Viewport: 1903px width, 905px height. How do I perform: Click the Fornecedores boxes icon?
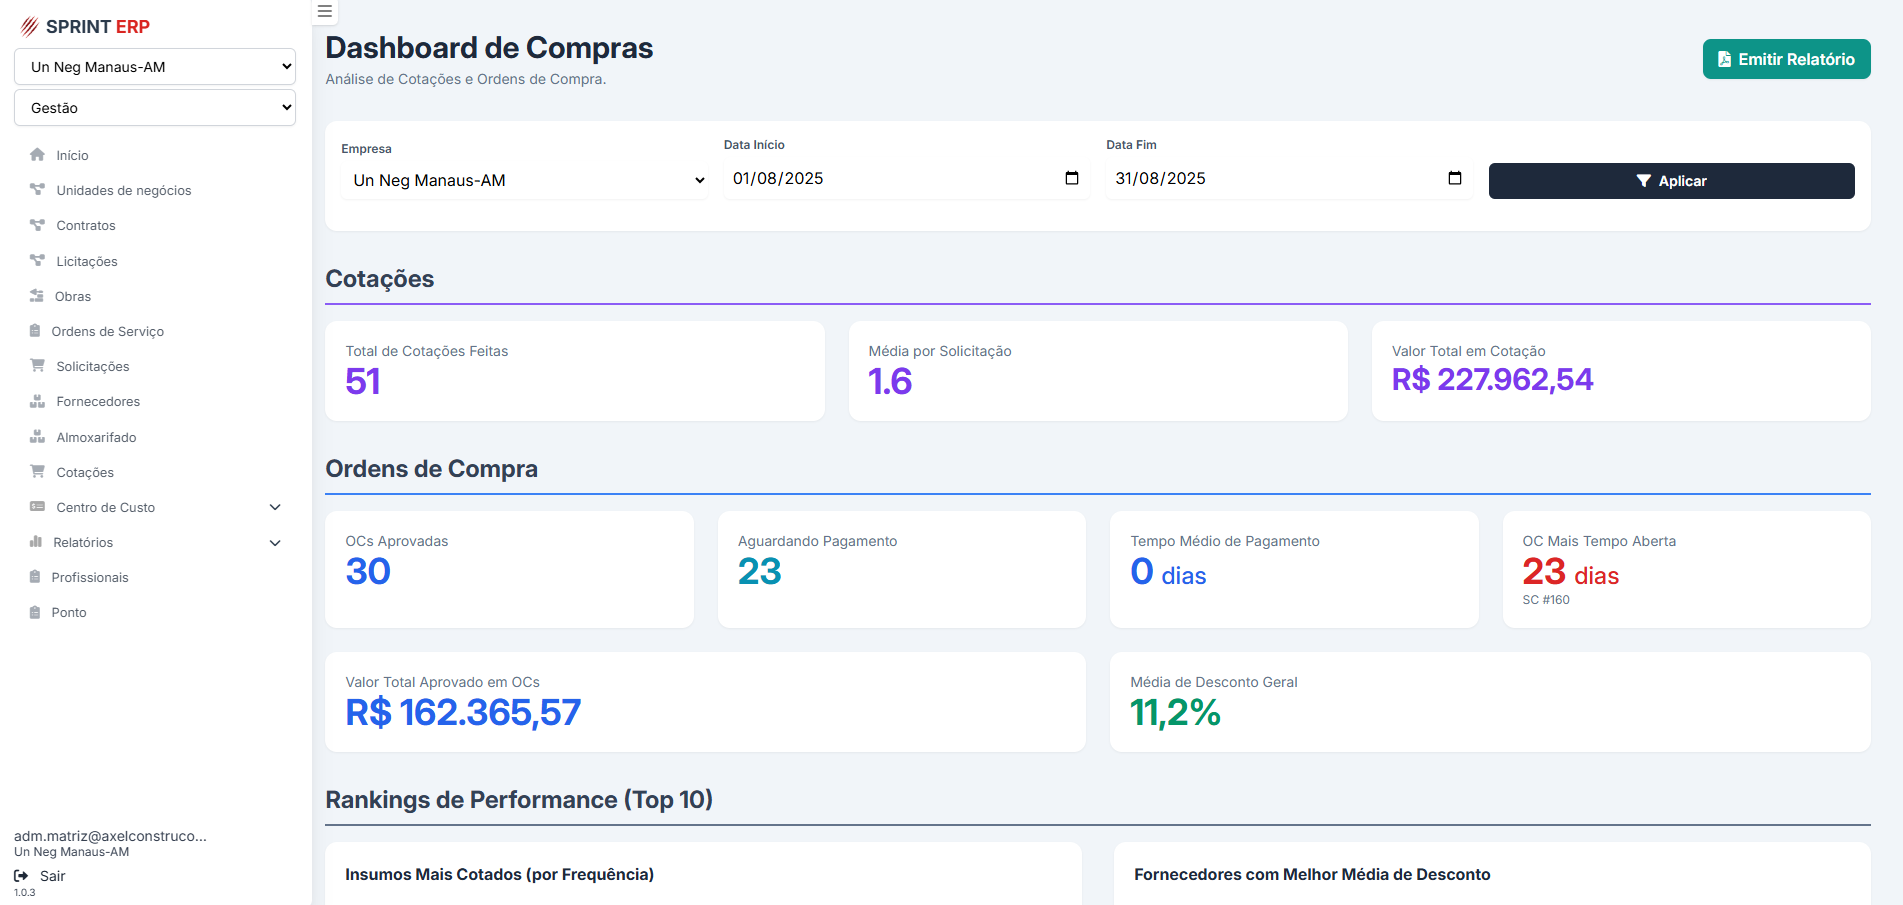click(x=38, y=401)
